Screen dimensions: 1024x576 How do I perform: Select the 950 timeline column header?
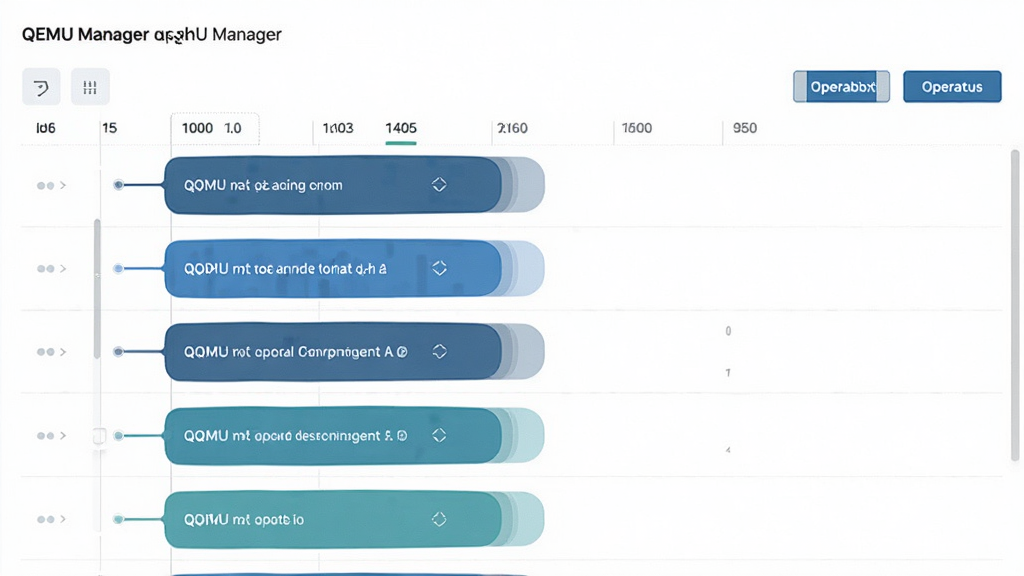coord(744,128)
